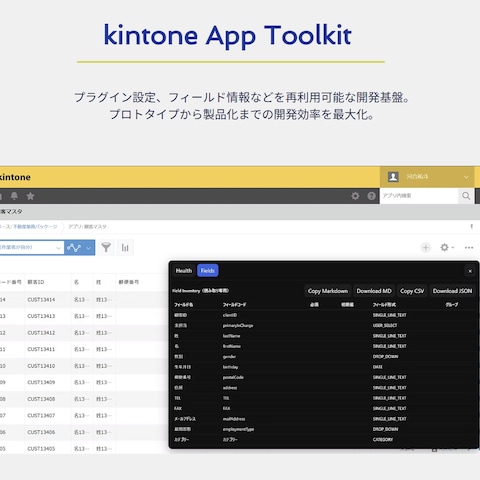Select the CUST13413 cell
The image size is (480, 480).
pyautogui.click(x=41, y=316)
